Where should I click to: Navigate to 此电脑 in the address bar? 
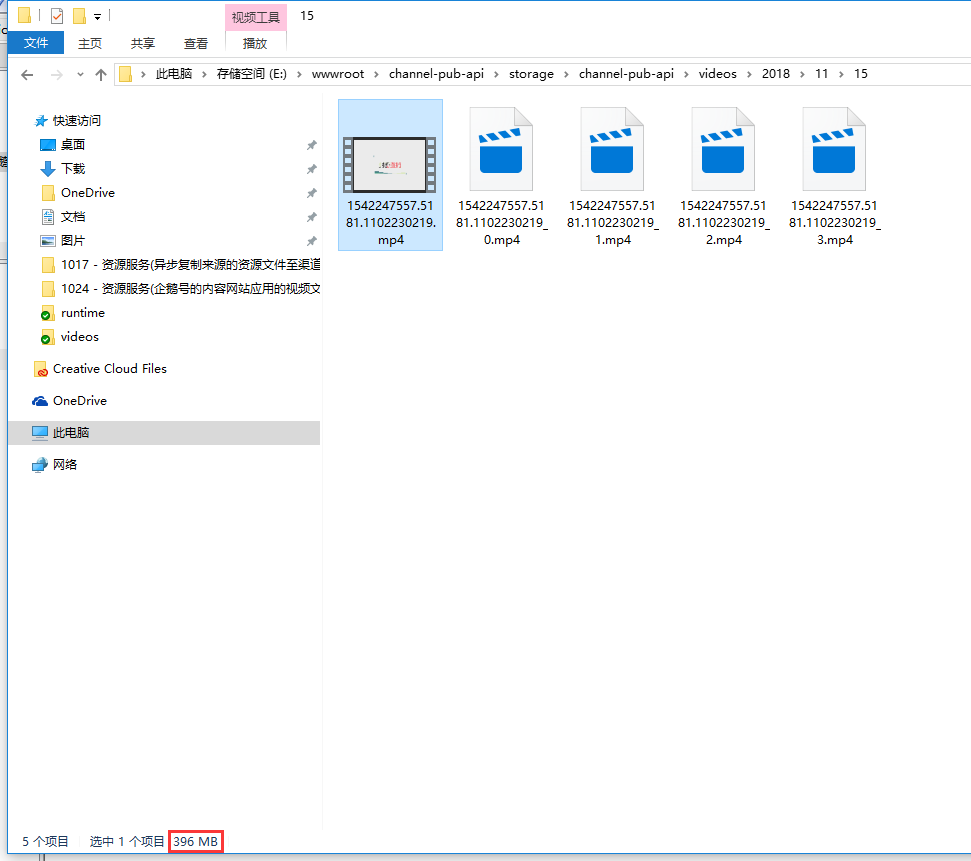click(x=173, y=74)
